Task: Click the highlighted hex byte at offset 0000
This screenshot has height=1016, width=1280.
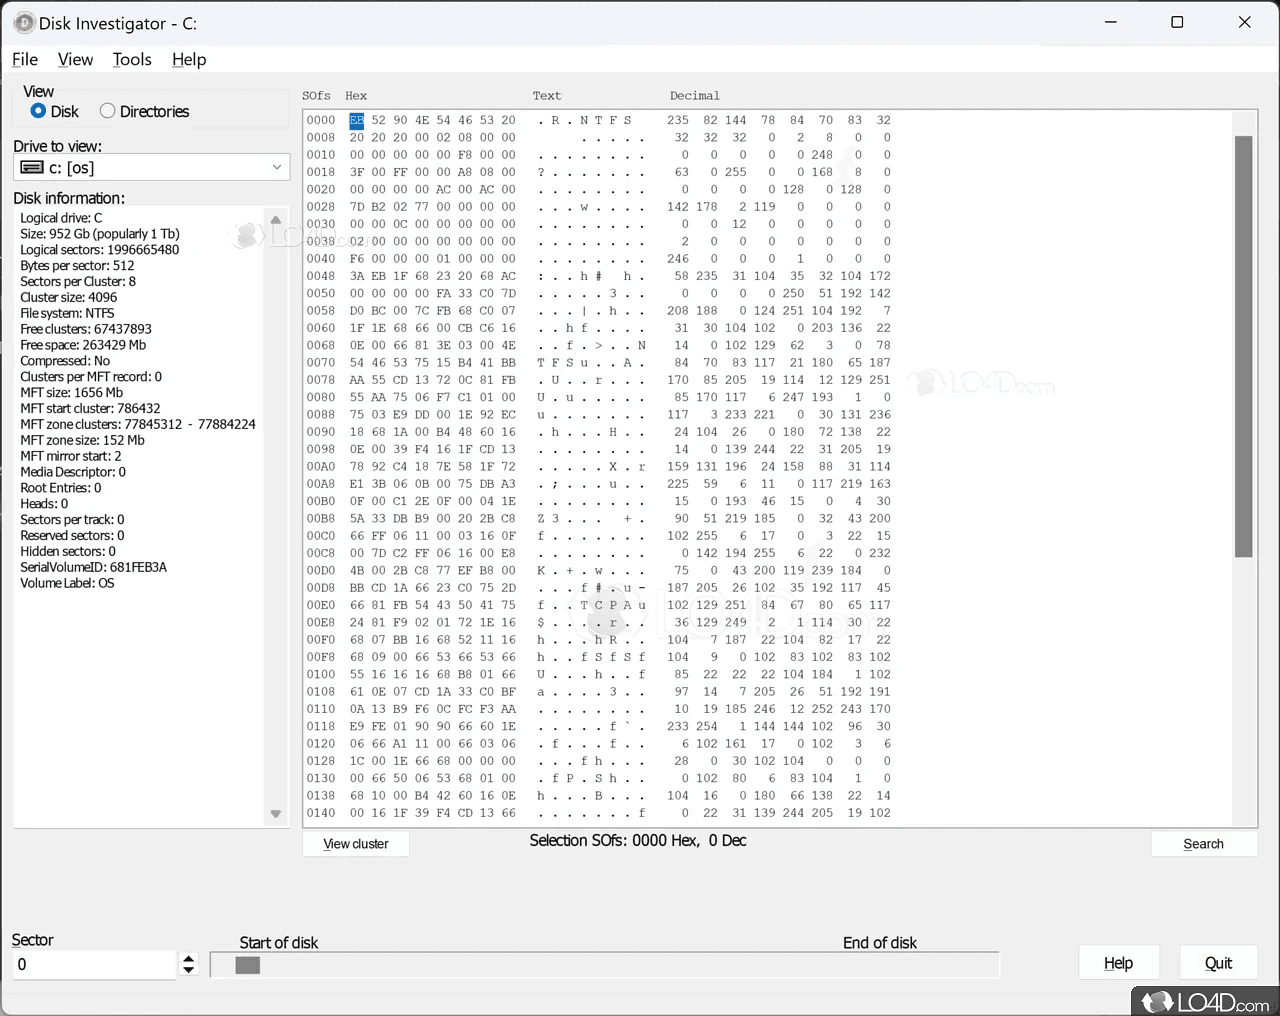Action: [x=356, y=119]
